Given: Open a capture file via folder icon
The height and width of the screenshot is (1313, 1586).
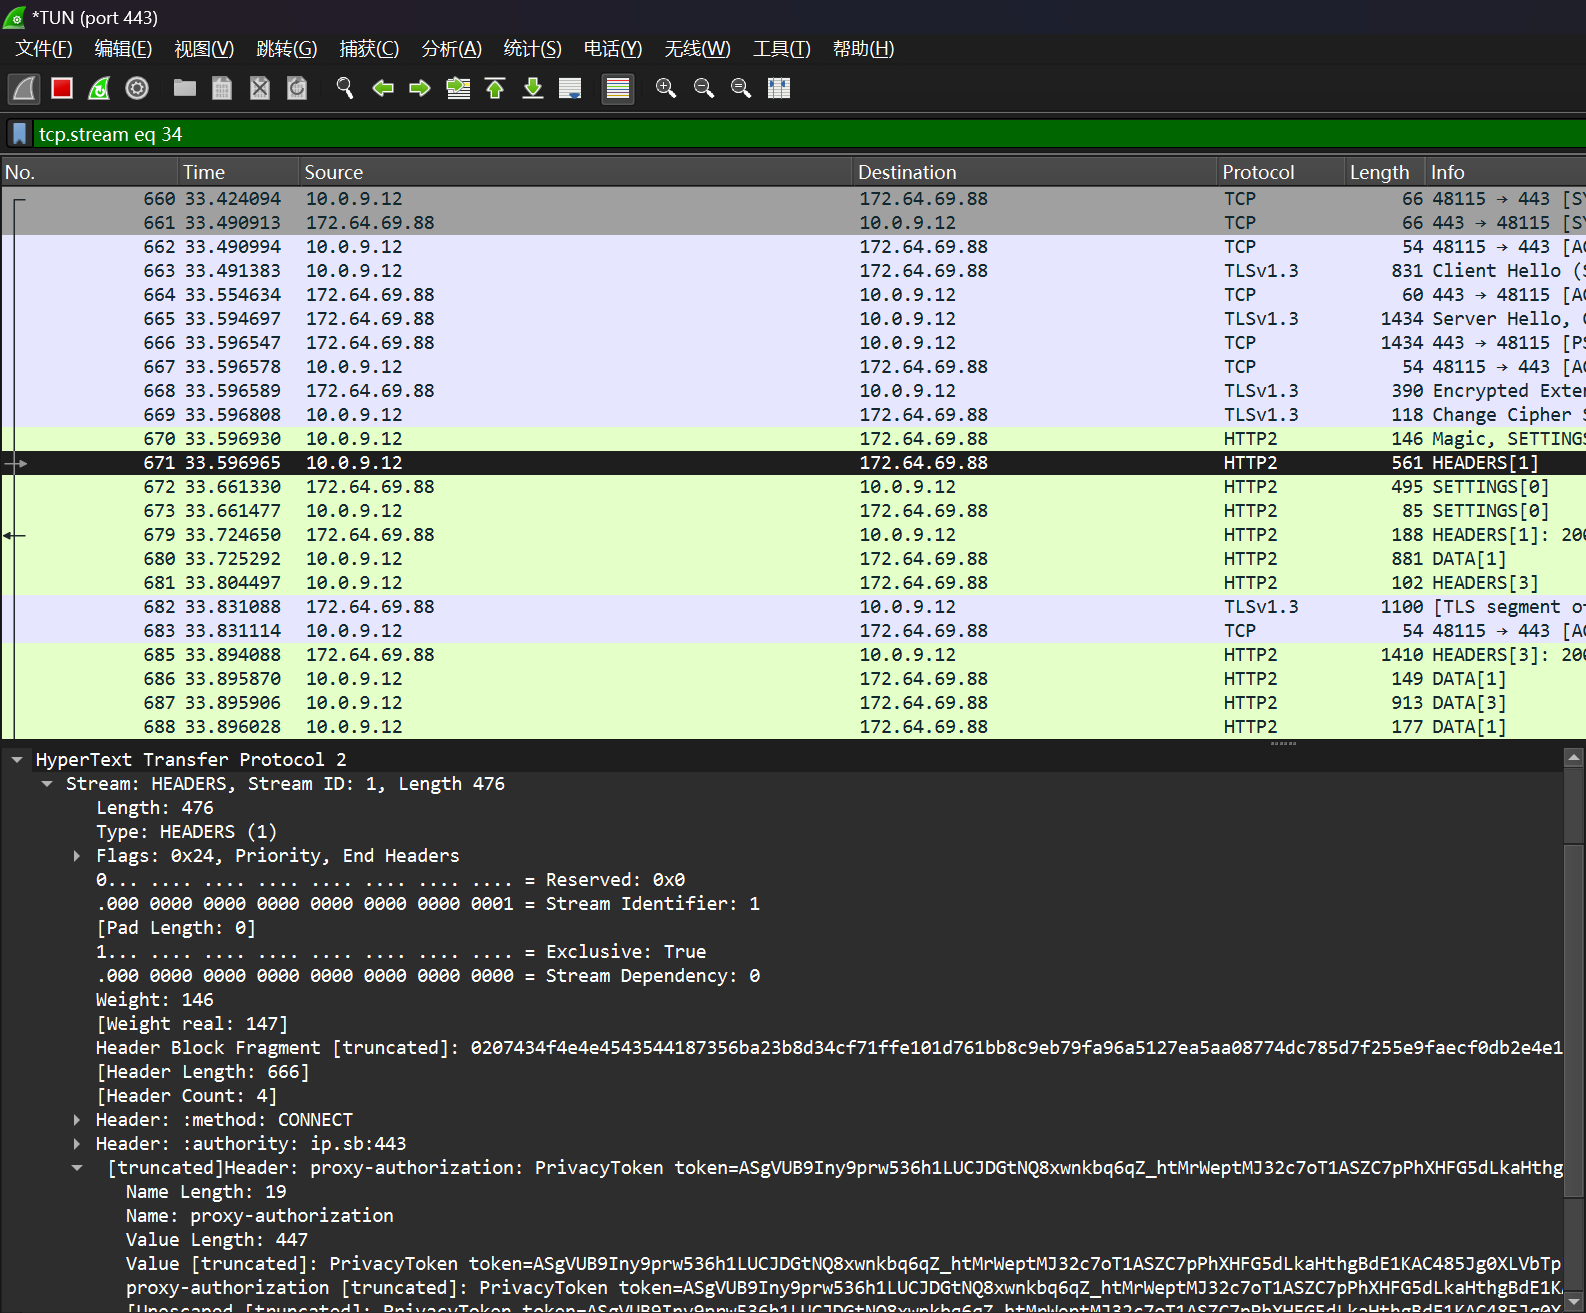Looking at the screenshot, I should point(184,88).
